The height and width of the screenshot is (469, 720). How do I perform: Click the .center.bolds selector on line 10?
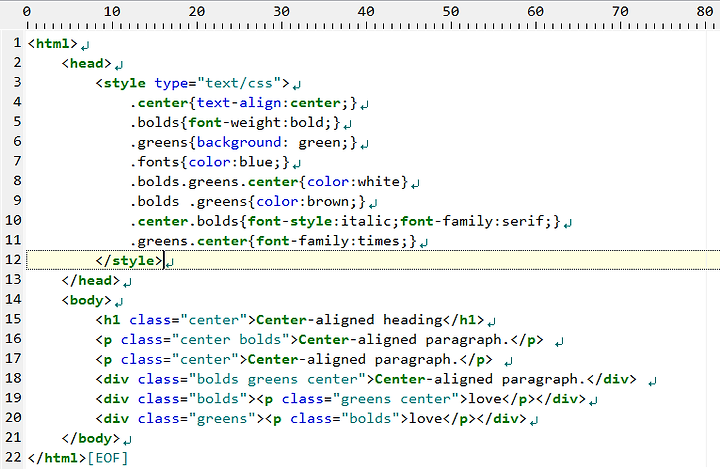click(x=184, y=221)
